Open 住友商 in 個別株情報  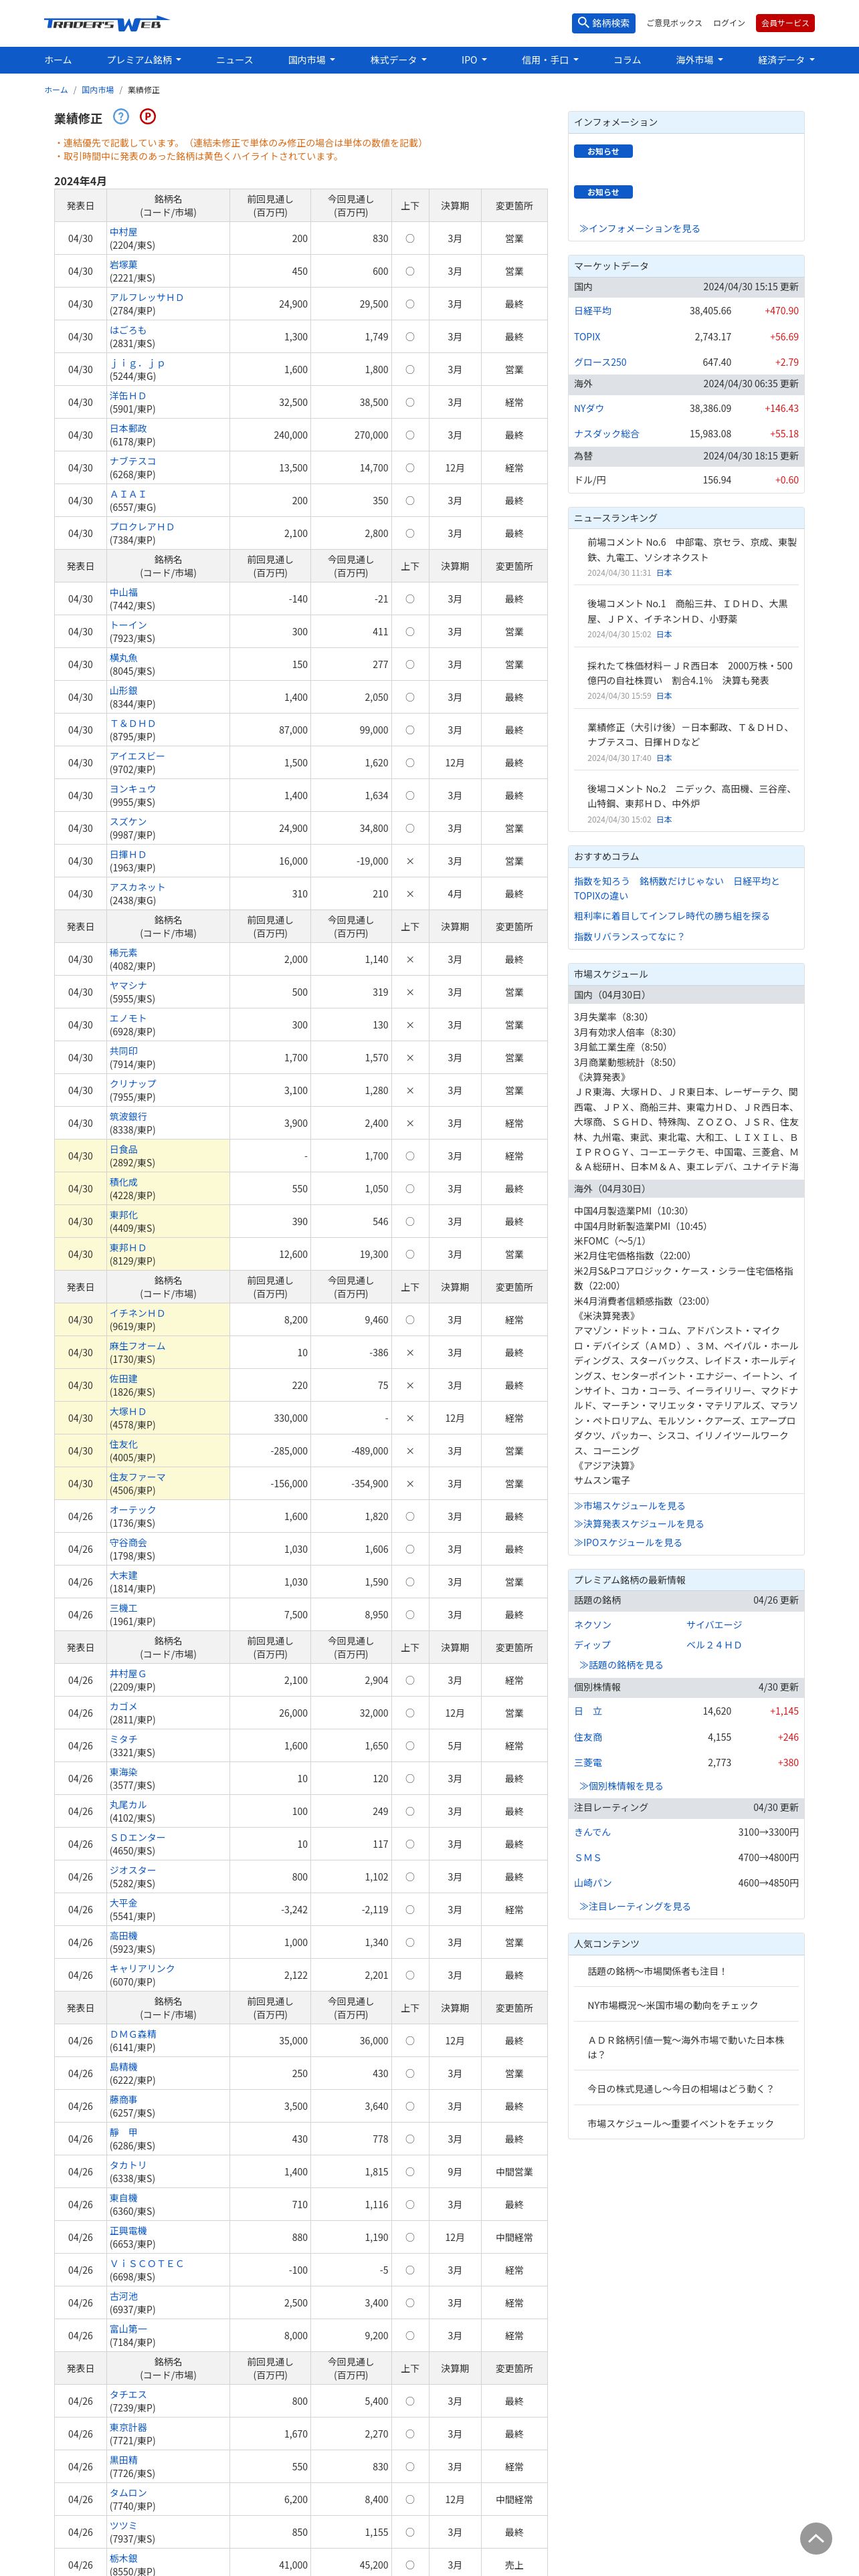[588, 1737]
